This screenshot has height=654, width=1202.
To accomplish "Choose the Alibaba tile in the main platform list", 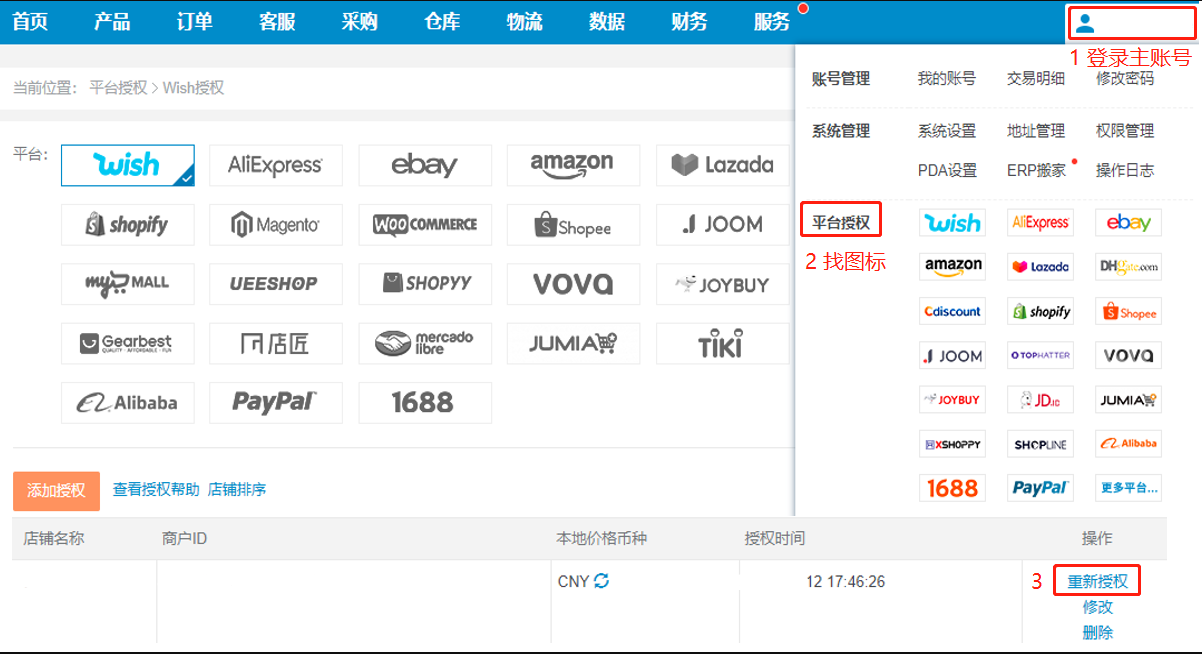I will [128, 403].
